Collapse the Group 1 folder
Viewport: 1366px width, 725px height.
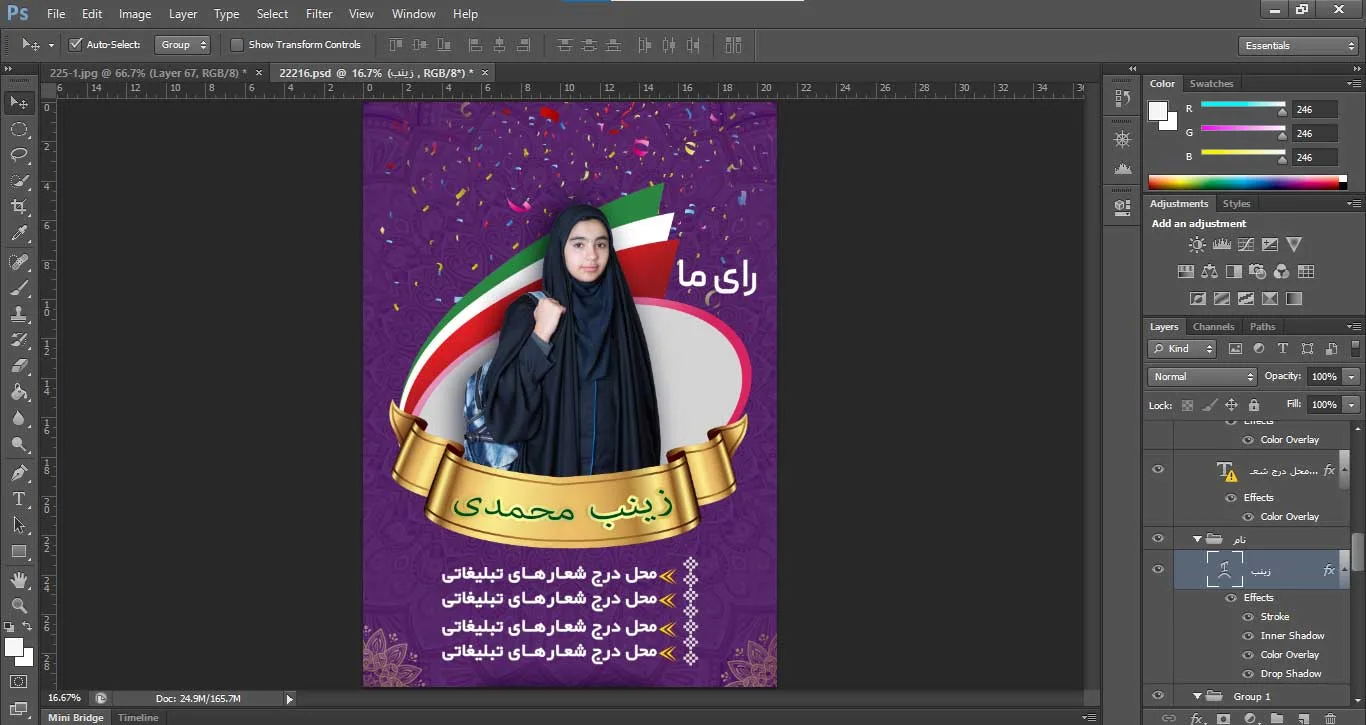pyautogui.click(x=1197, y=696)
